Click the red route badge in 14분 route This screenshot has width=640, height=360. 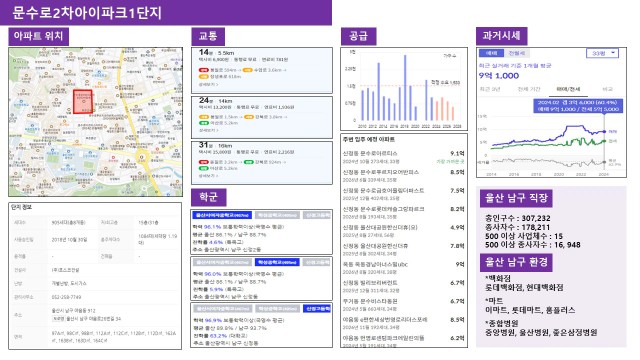click(203, 70)
